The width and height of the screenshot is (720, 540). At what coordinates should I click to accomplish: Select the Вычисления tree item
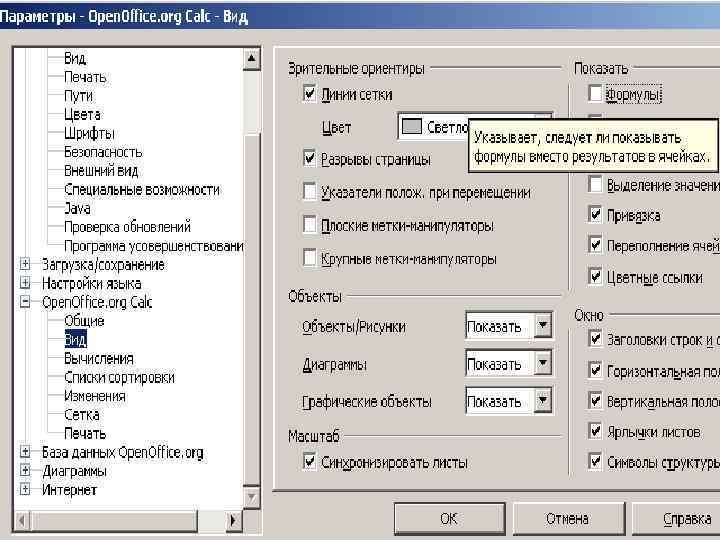pos(99,358)
